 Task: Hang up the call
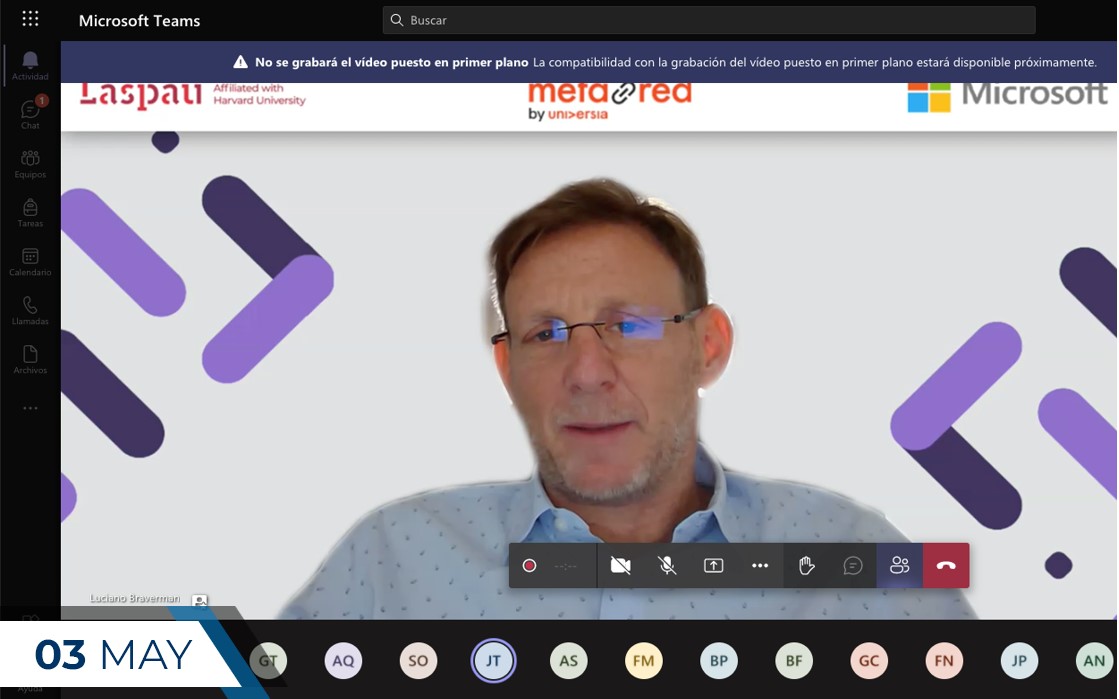click(x=946, y=565)
